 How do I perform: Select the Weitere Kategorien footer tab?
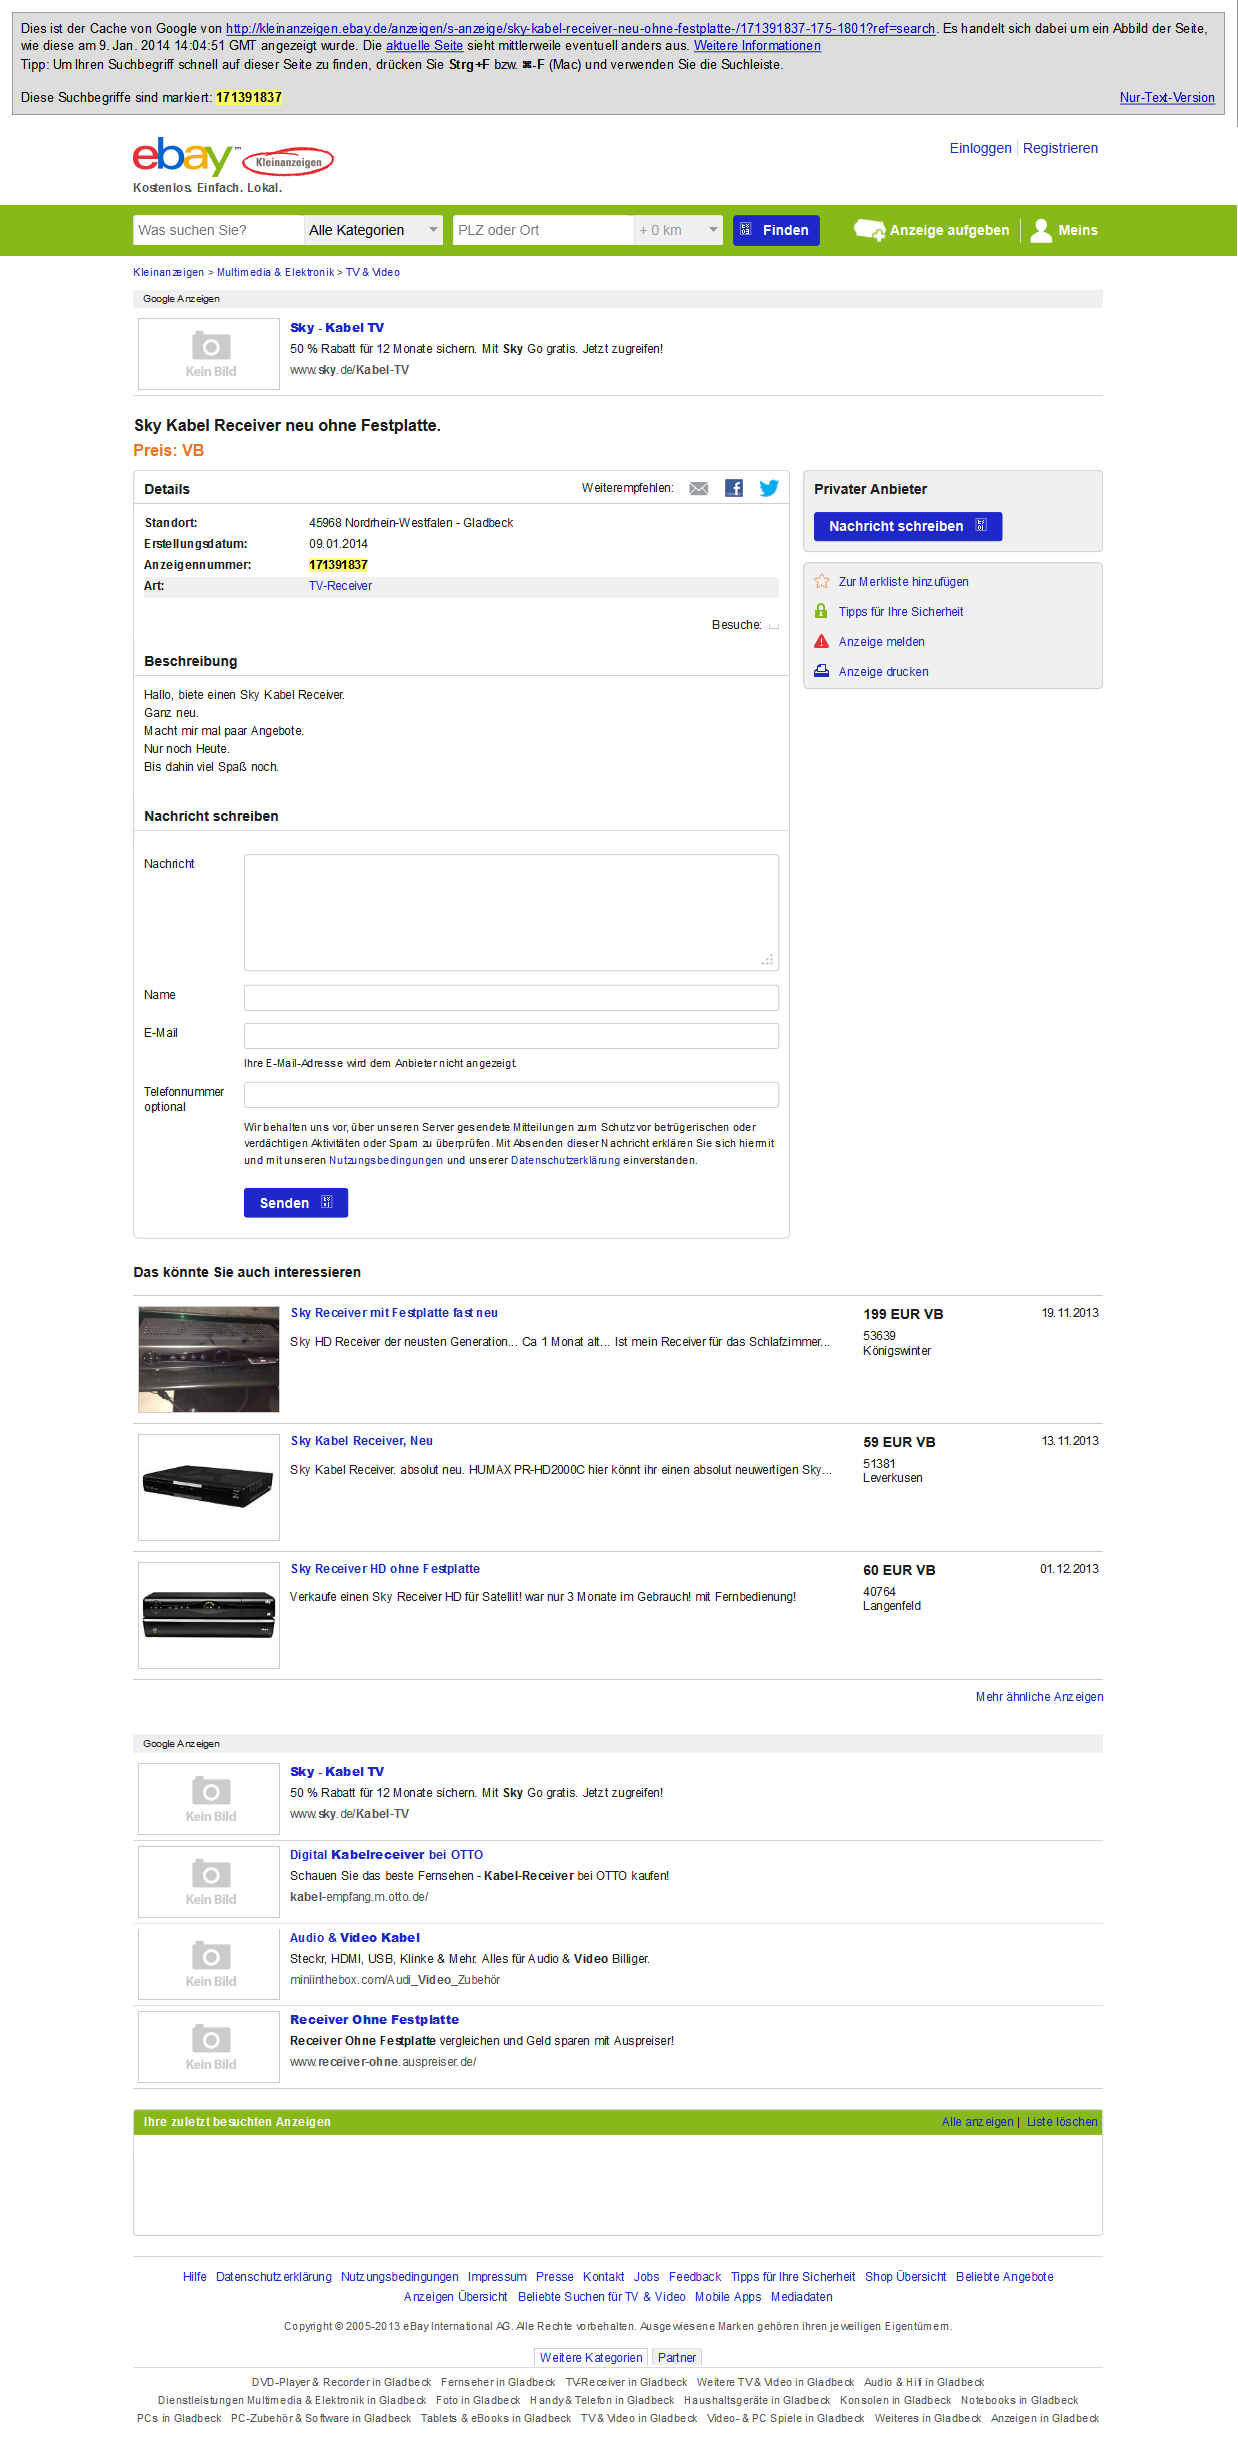click(x=591, y=2357)
